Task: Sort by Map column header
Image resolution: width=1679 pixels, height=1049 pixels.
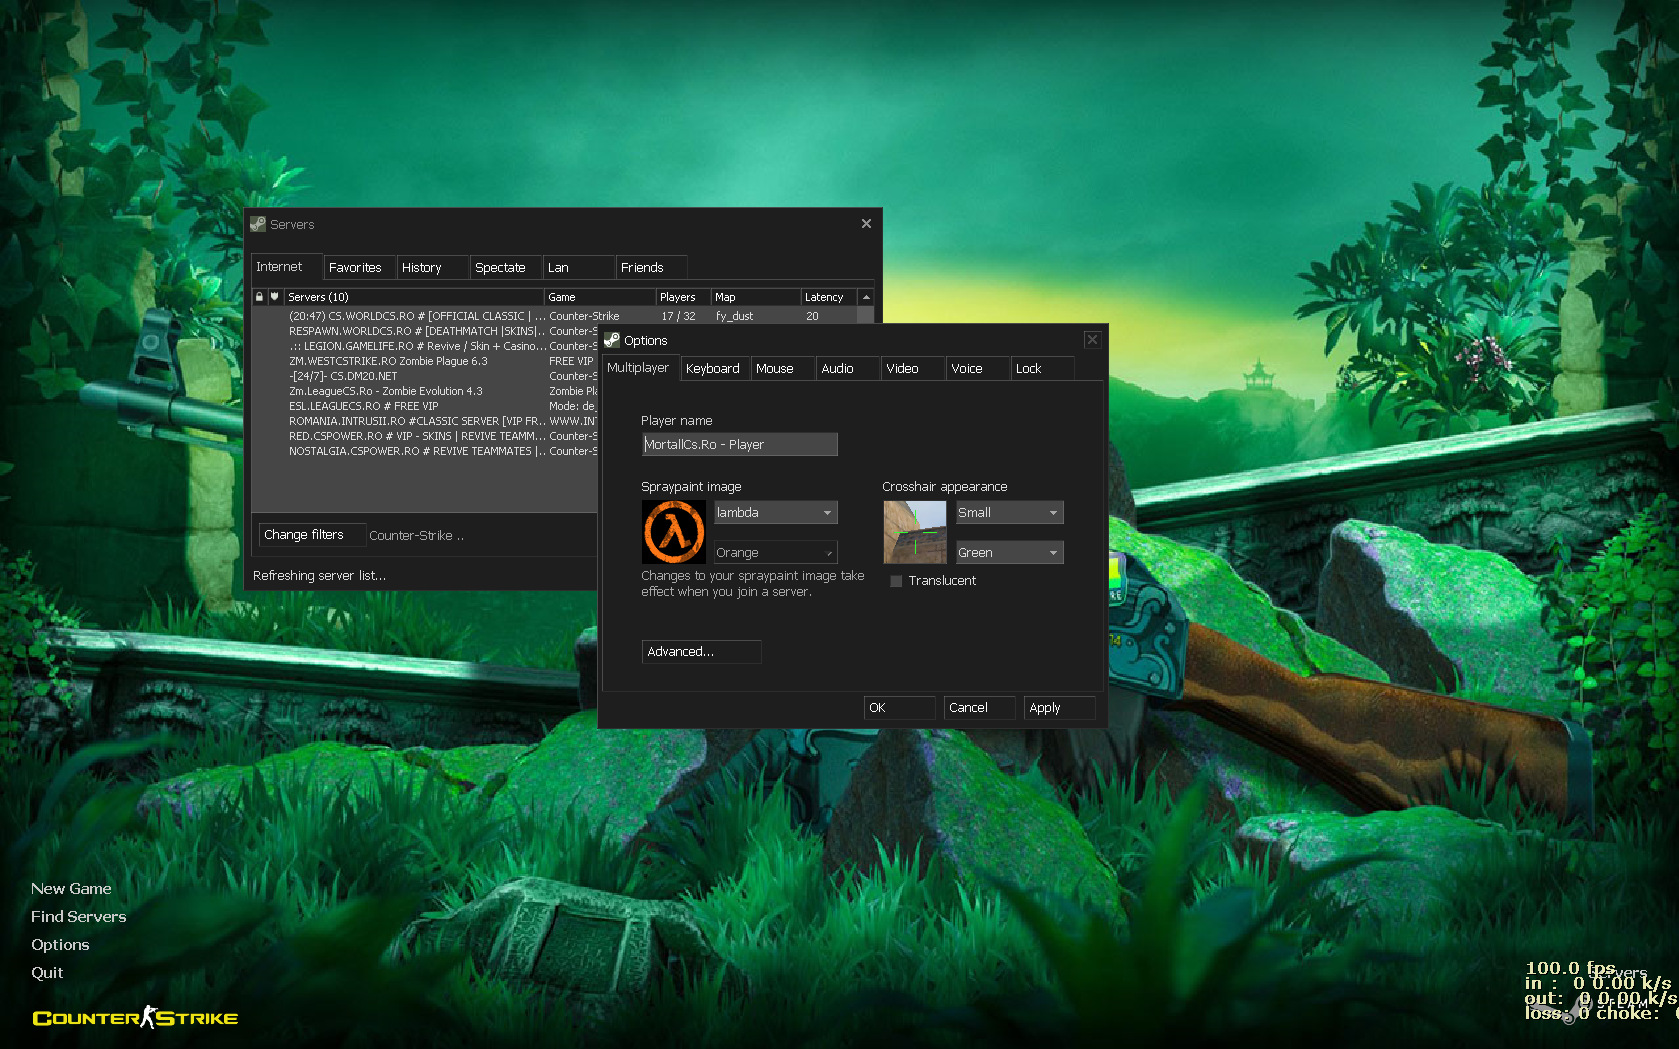Action: [x=755, y=297]
